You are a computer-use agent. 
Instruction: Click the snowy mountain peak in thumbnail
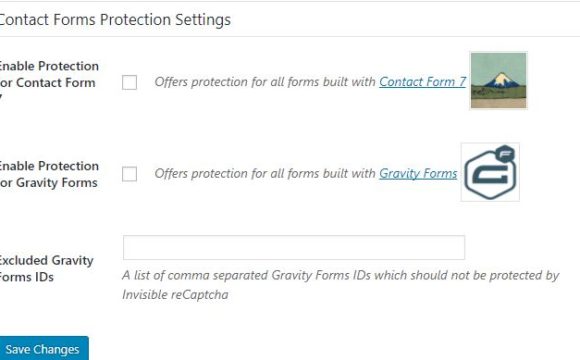(x=500, y=79)
